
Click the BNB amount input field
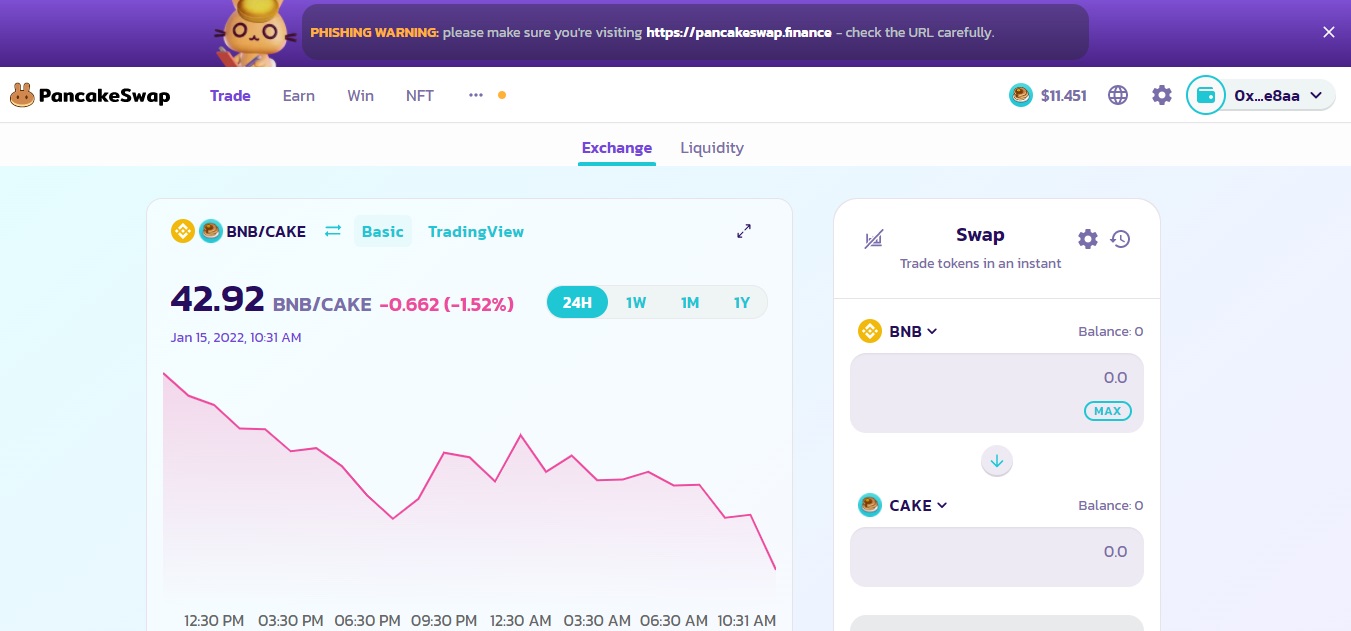997,393
